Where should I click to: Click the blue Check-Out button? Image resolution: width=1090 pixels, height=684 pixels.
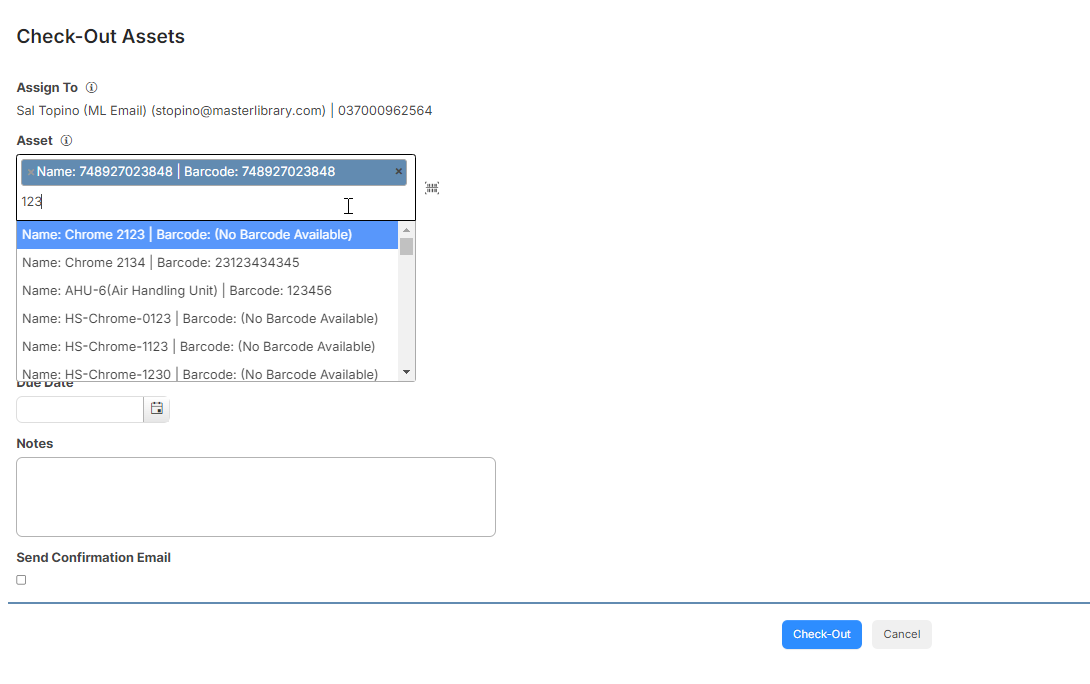pos(822,635)
